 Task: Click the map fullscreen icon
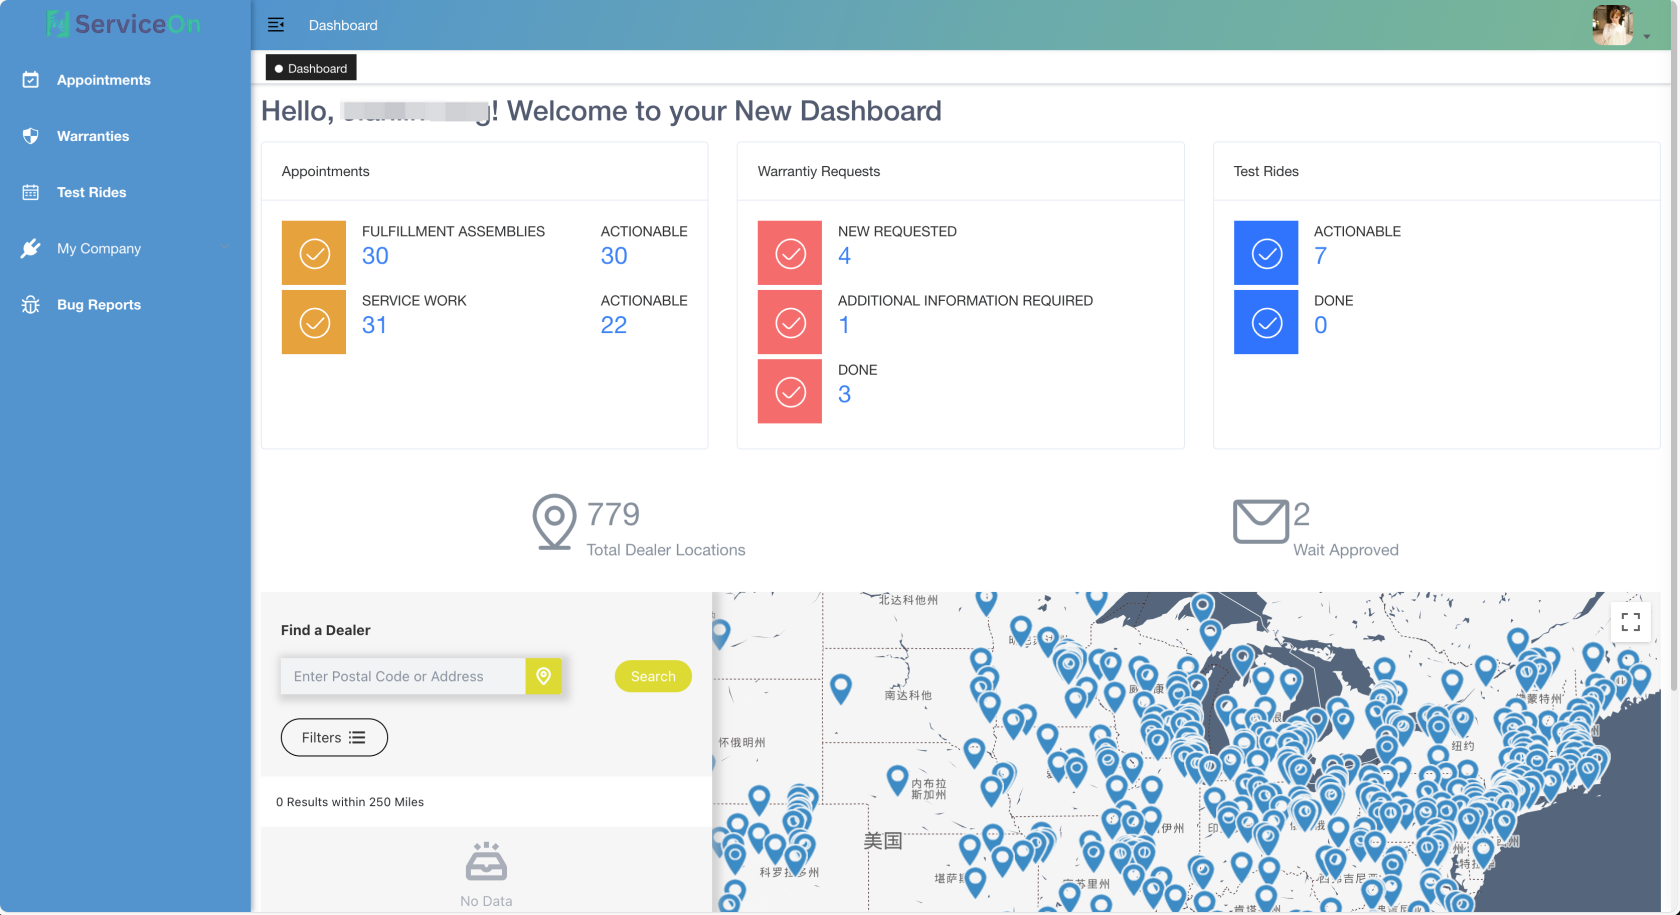pos(1630,622)
